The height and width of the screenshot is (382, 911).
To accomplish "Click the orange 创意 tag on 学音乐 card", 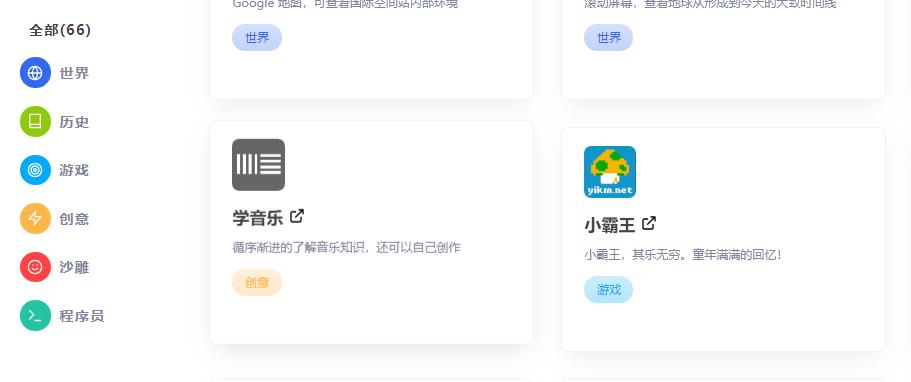I will point(257,283).
